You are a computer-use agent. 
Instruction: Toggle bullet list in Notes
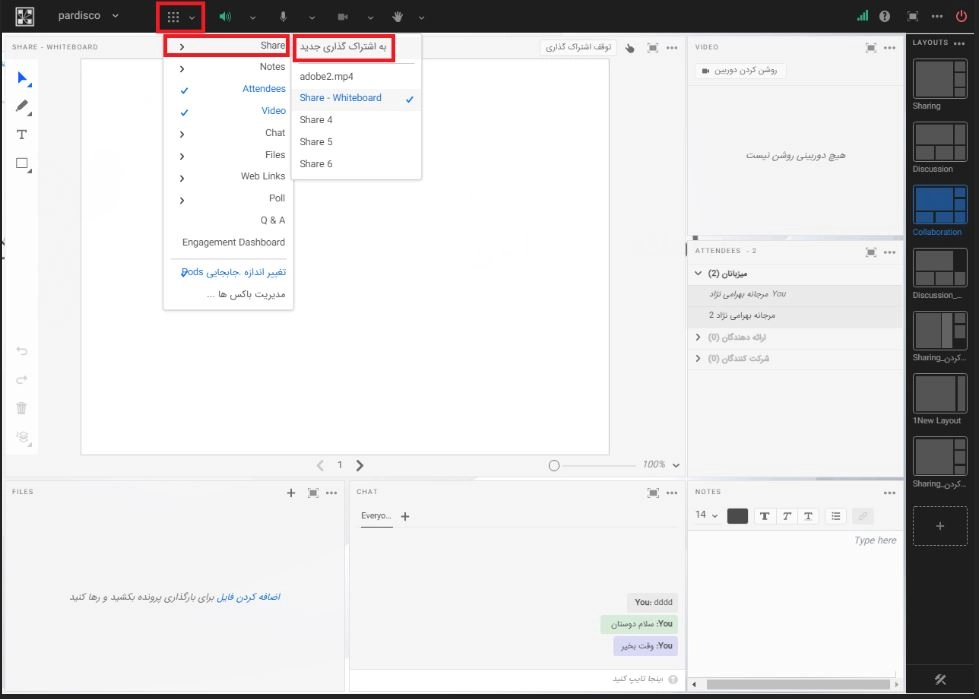[835, 516]
